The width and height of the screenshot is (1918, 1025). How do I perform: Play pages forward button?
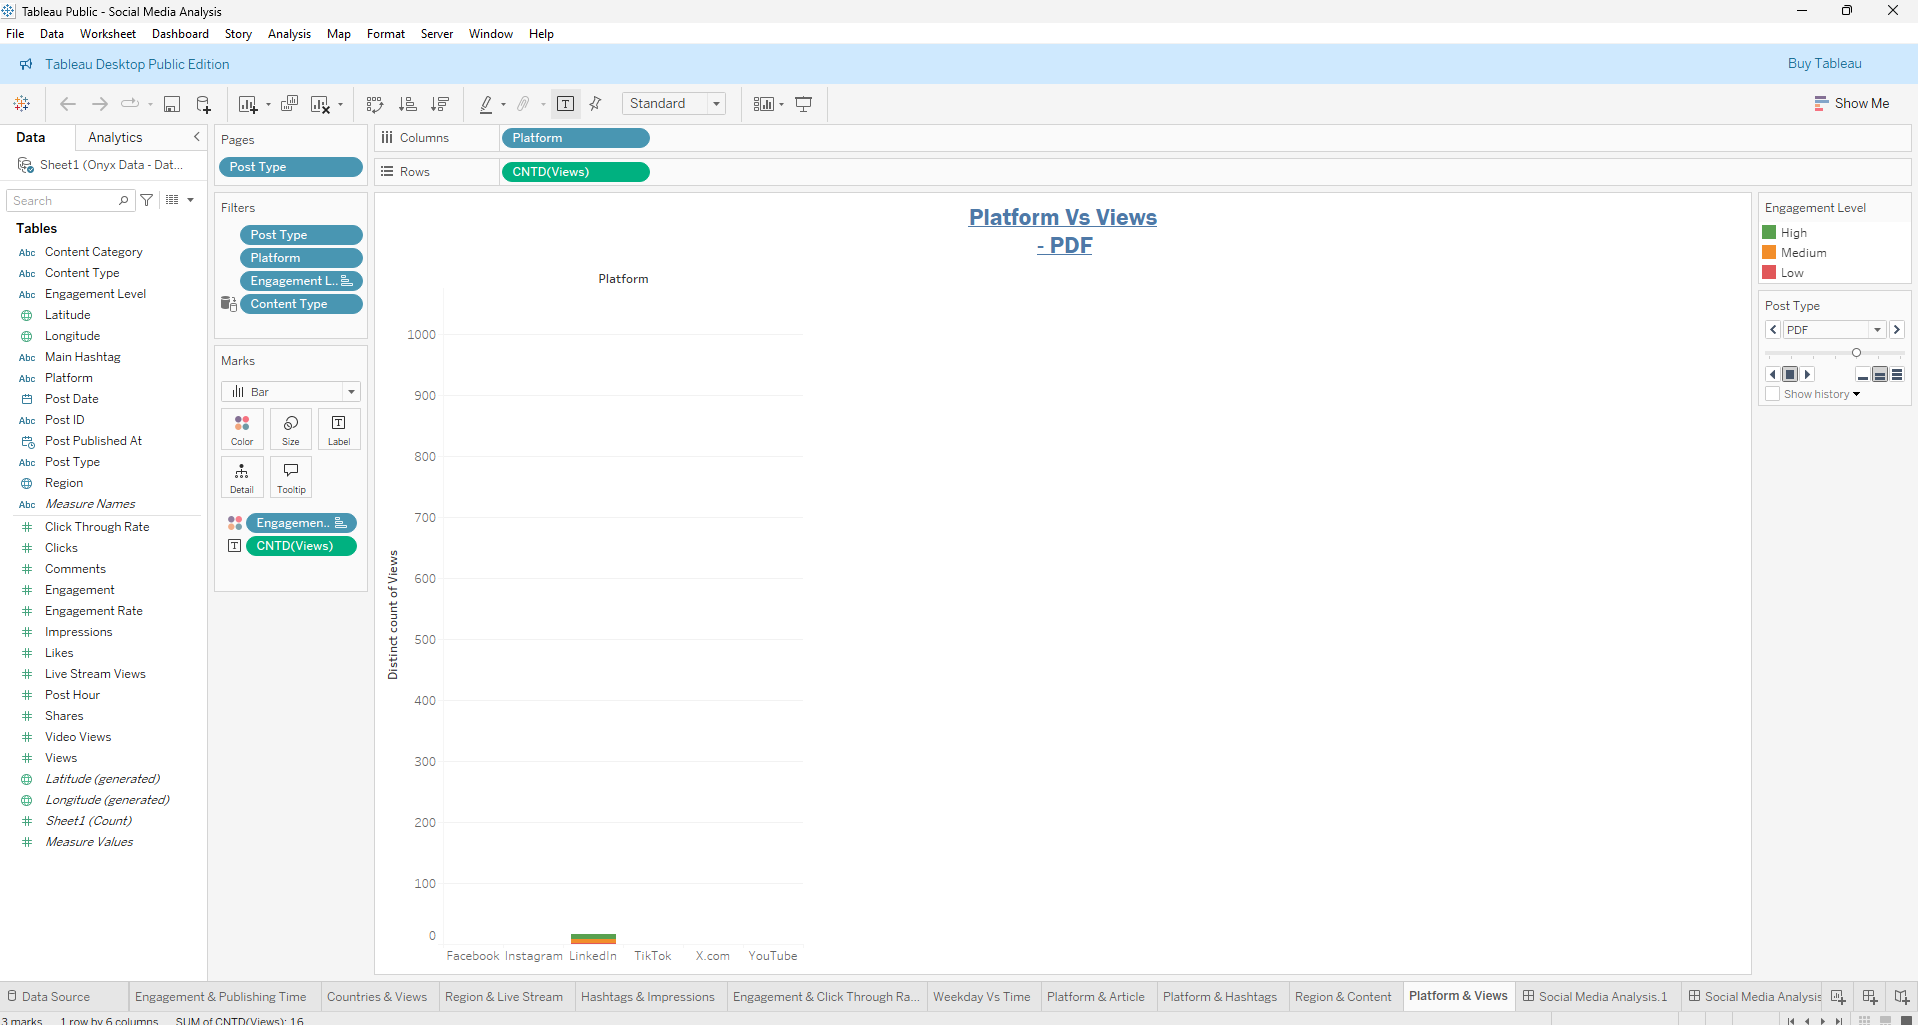[x=1807, y=374]
